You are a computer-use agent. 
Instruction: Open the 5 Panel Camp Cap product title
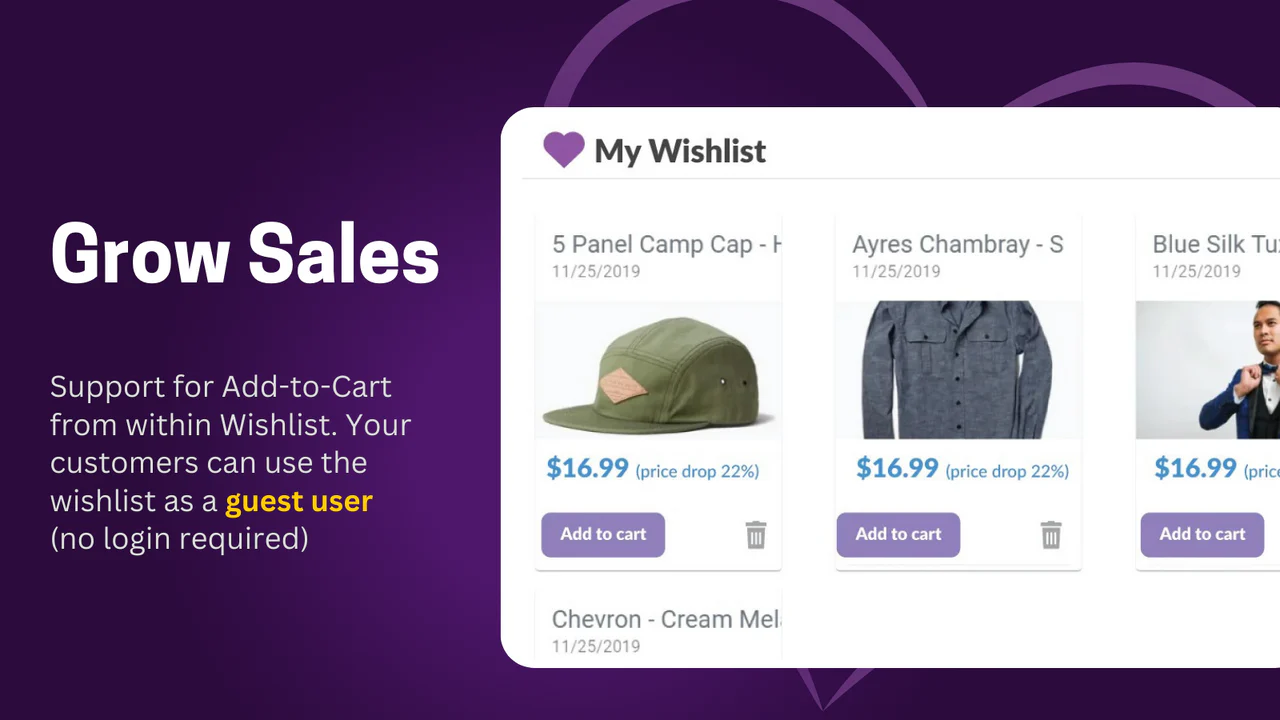click(x=665, y=244)
